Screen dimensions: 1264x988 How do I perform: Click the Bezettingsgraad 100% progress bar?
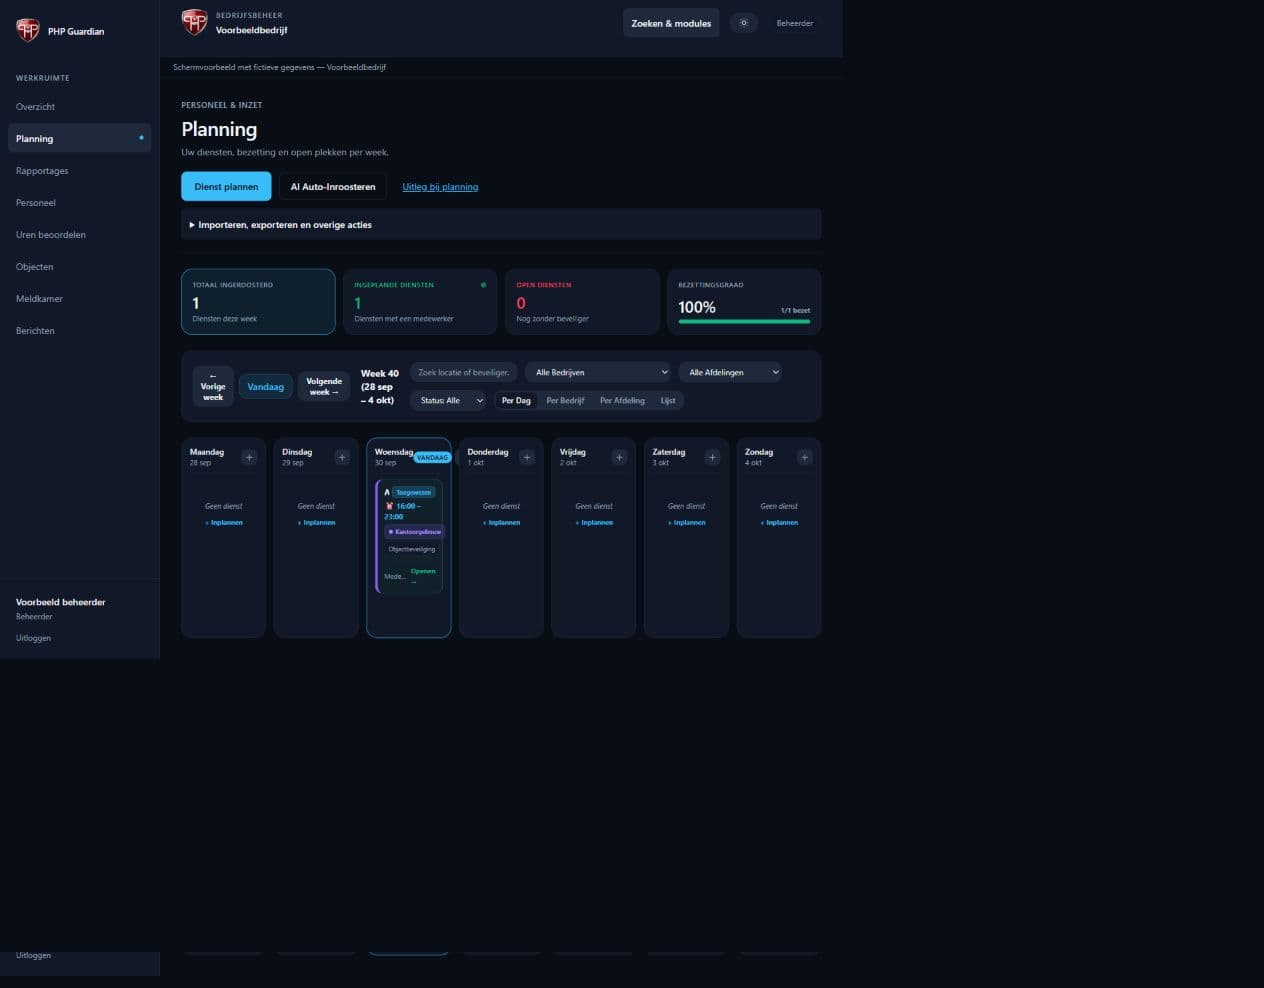[x=744, y=321]
